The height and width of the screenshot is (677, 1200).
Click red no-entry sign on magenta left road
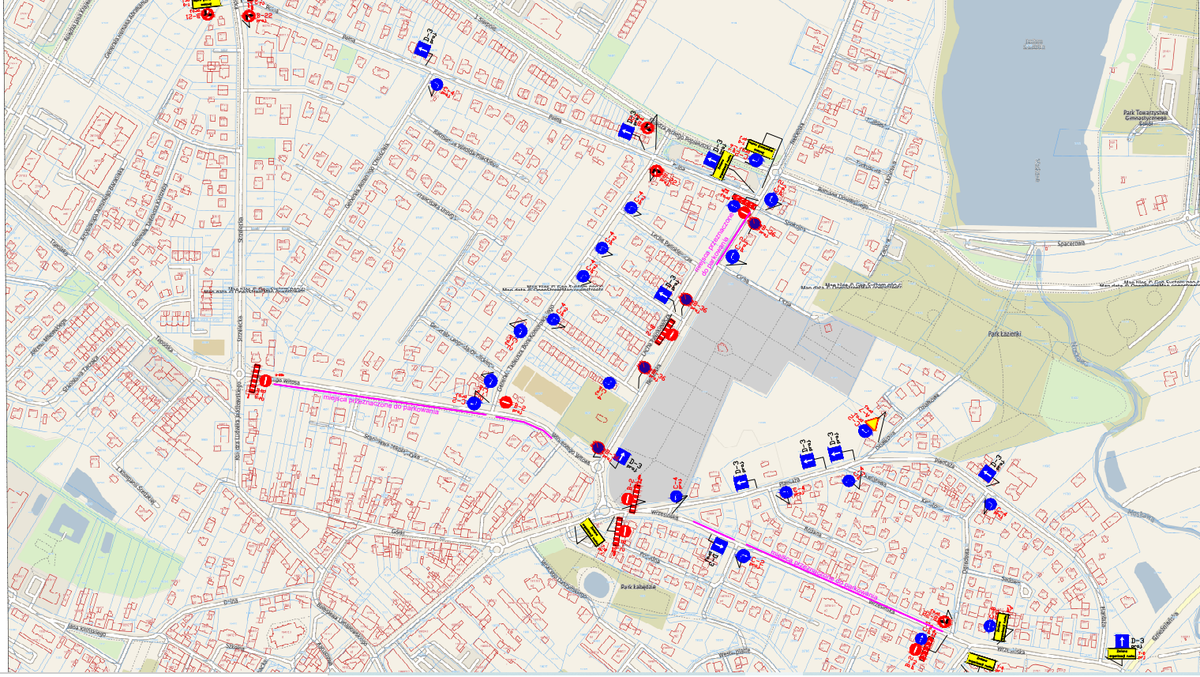pyautogui.click(x=506, y=403)
